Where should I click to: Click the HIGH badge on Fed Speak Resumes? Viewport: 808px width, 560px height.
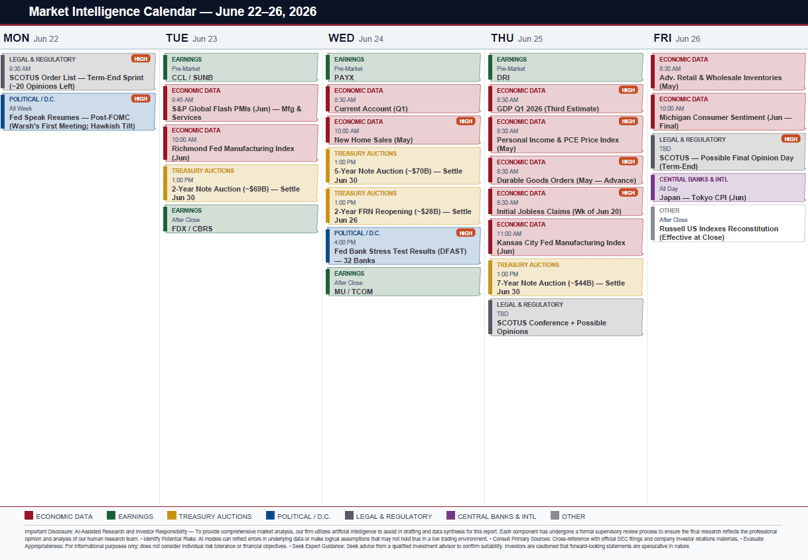141,98
